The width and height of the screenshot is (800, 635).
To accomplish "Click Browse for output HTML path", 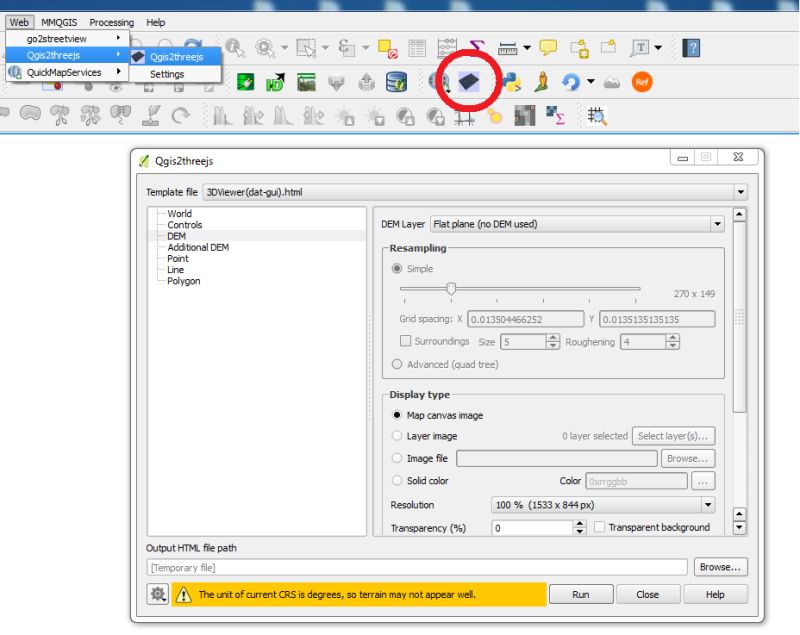I will [720, 567].
